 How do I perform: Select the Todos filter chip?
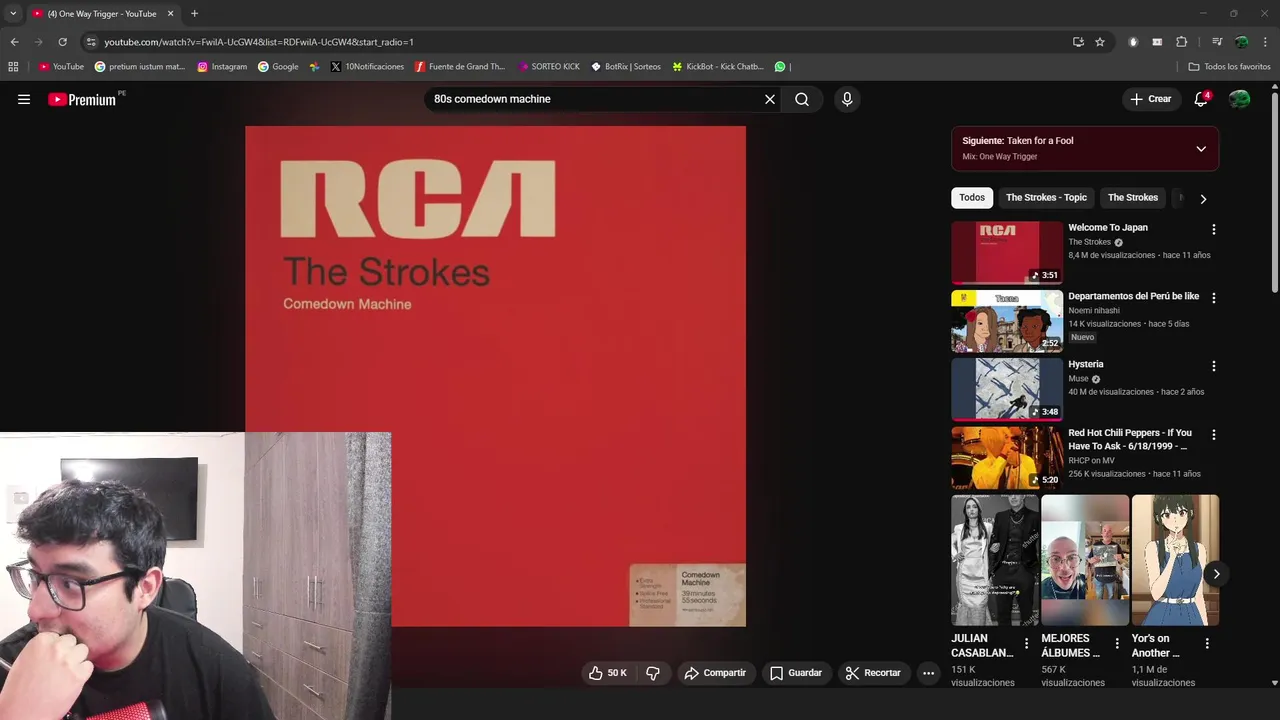pyautogui.click(x=972, y=198)
